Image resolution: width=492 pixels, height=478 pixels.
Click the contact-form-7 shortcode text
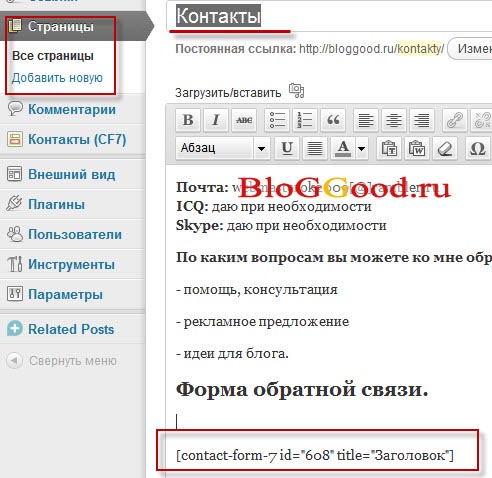click(x=315, y=455)
